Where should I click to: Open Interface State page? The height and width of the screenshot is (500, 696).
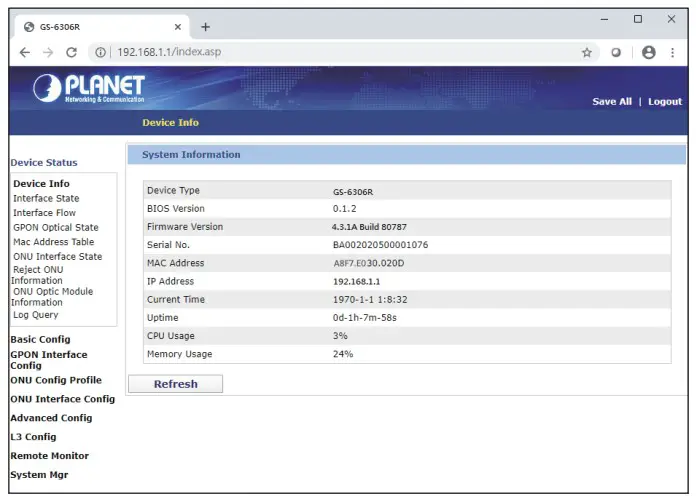tap(46, 198)
